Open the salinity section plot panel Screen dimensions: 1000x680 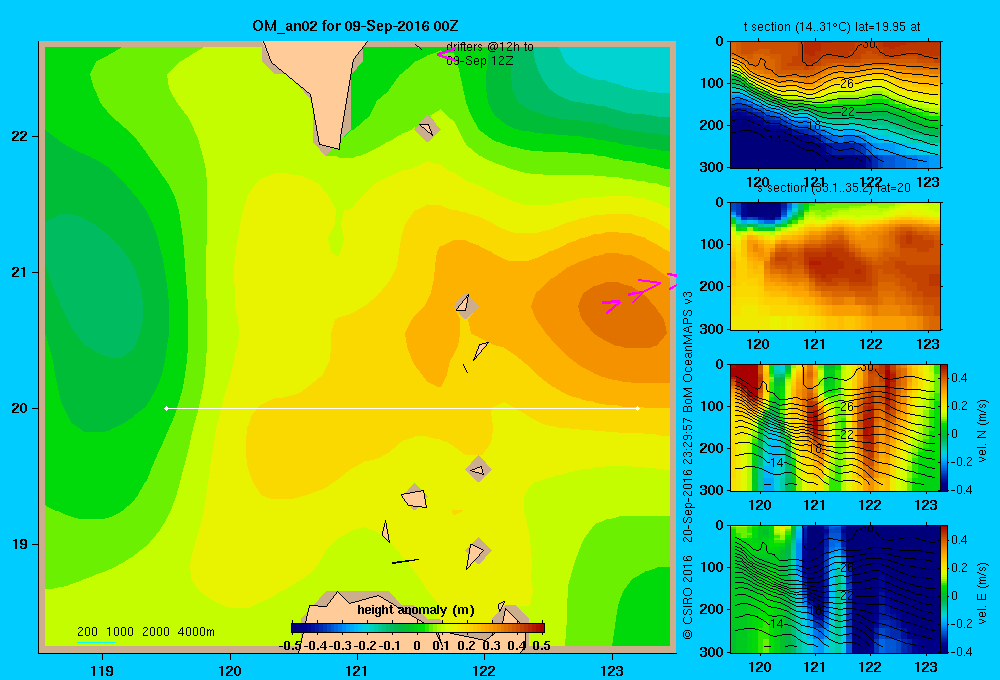[835, 265]
